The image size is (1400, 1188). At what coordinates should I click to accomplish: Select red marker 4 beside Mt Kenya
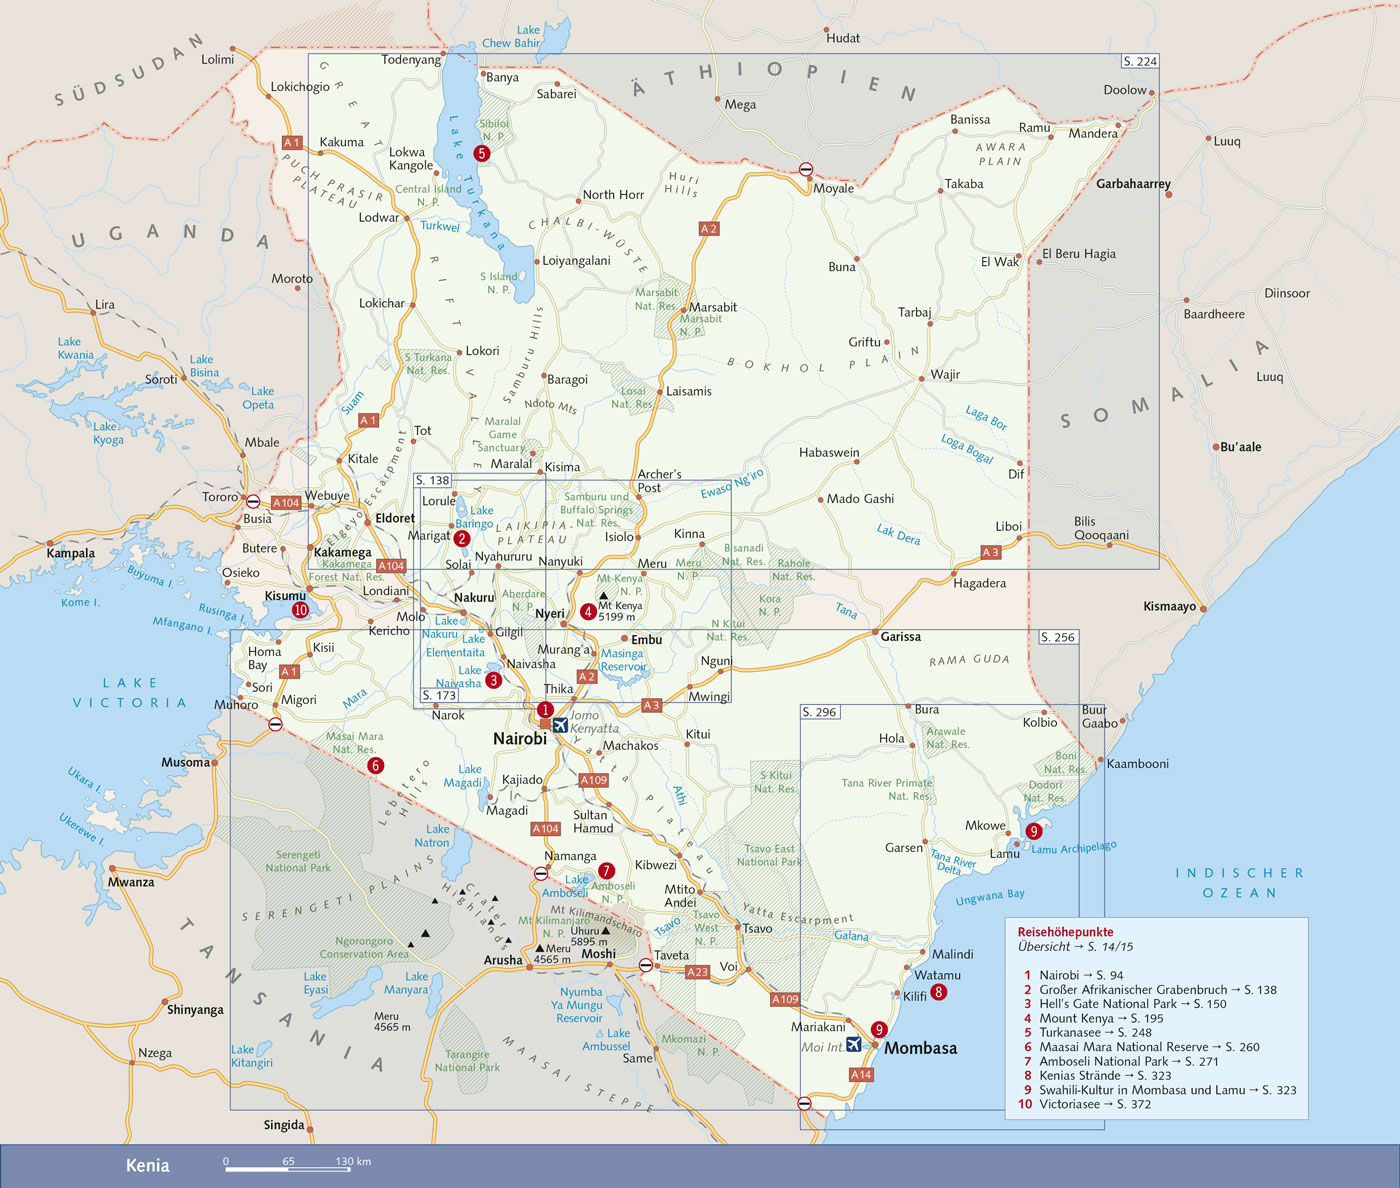(588, 611)
